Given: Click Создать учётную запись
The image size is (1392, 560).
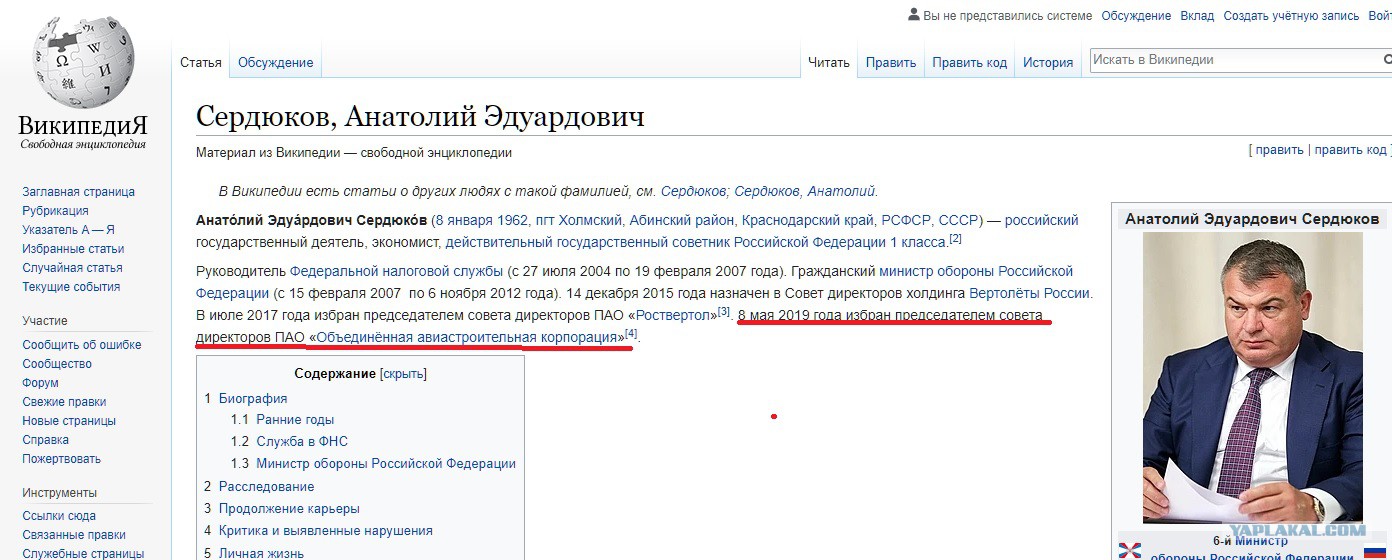Looking at the screenshot, I should tap(1291, 16).
